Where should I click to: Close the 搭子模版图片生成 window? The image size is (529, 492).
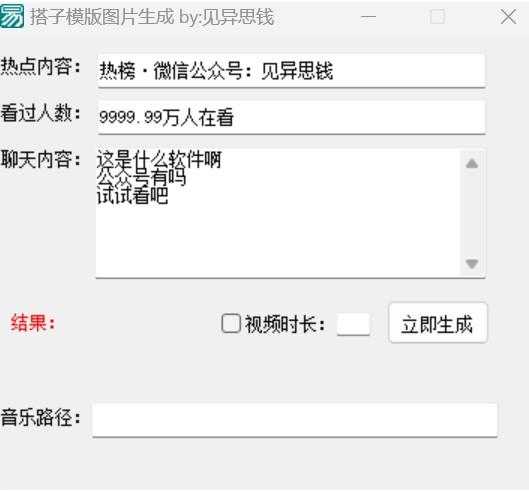(x=508, y=17)
